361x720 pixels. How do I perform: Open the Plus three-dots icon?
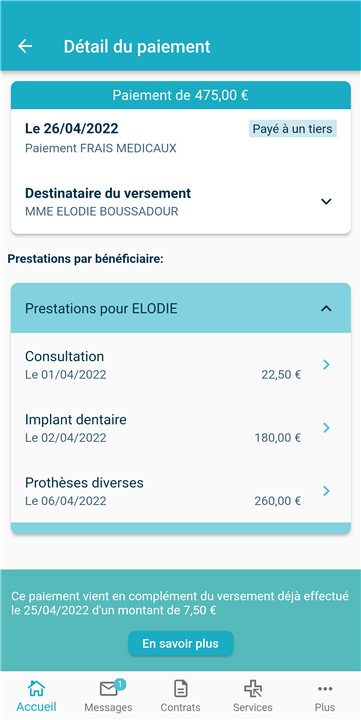point(325,688)
